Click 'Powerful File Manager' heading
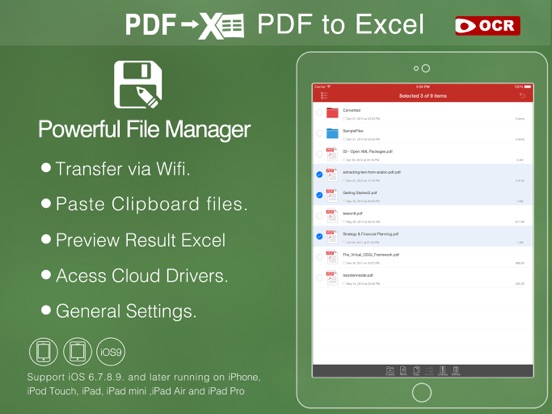 pos(144,130)
